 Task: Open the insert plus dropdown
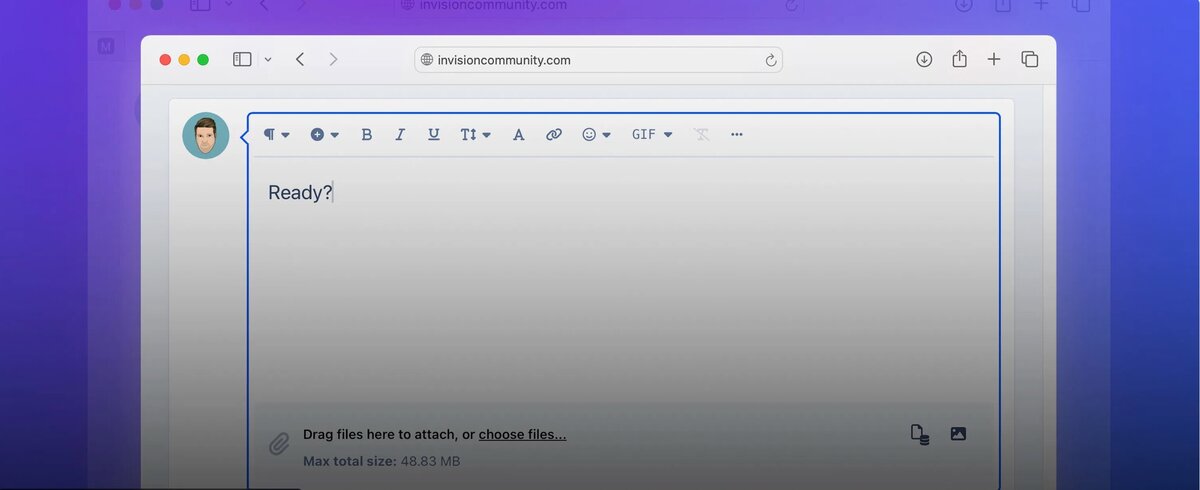click(325, 134)
